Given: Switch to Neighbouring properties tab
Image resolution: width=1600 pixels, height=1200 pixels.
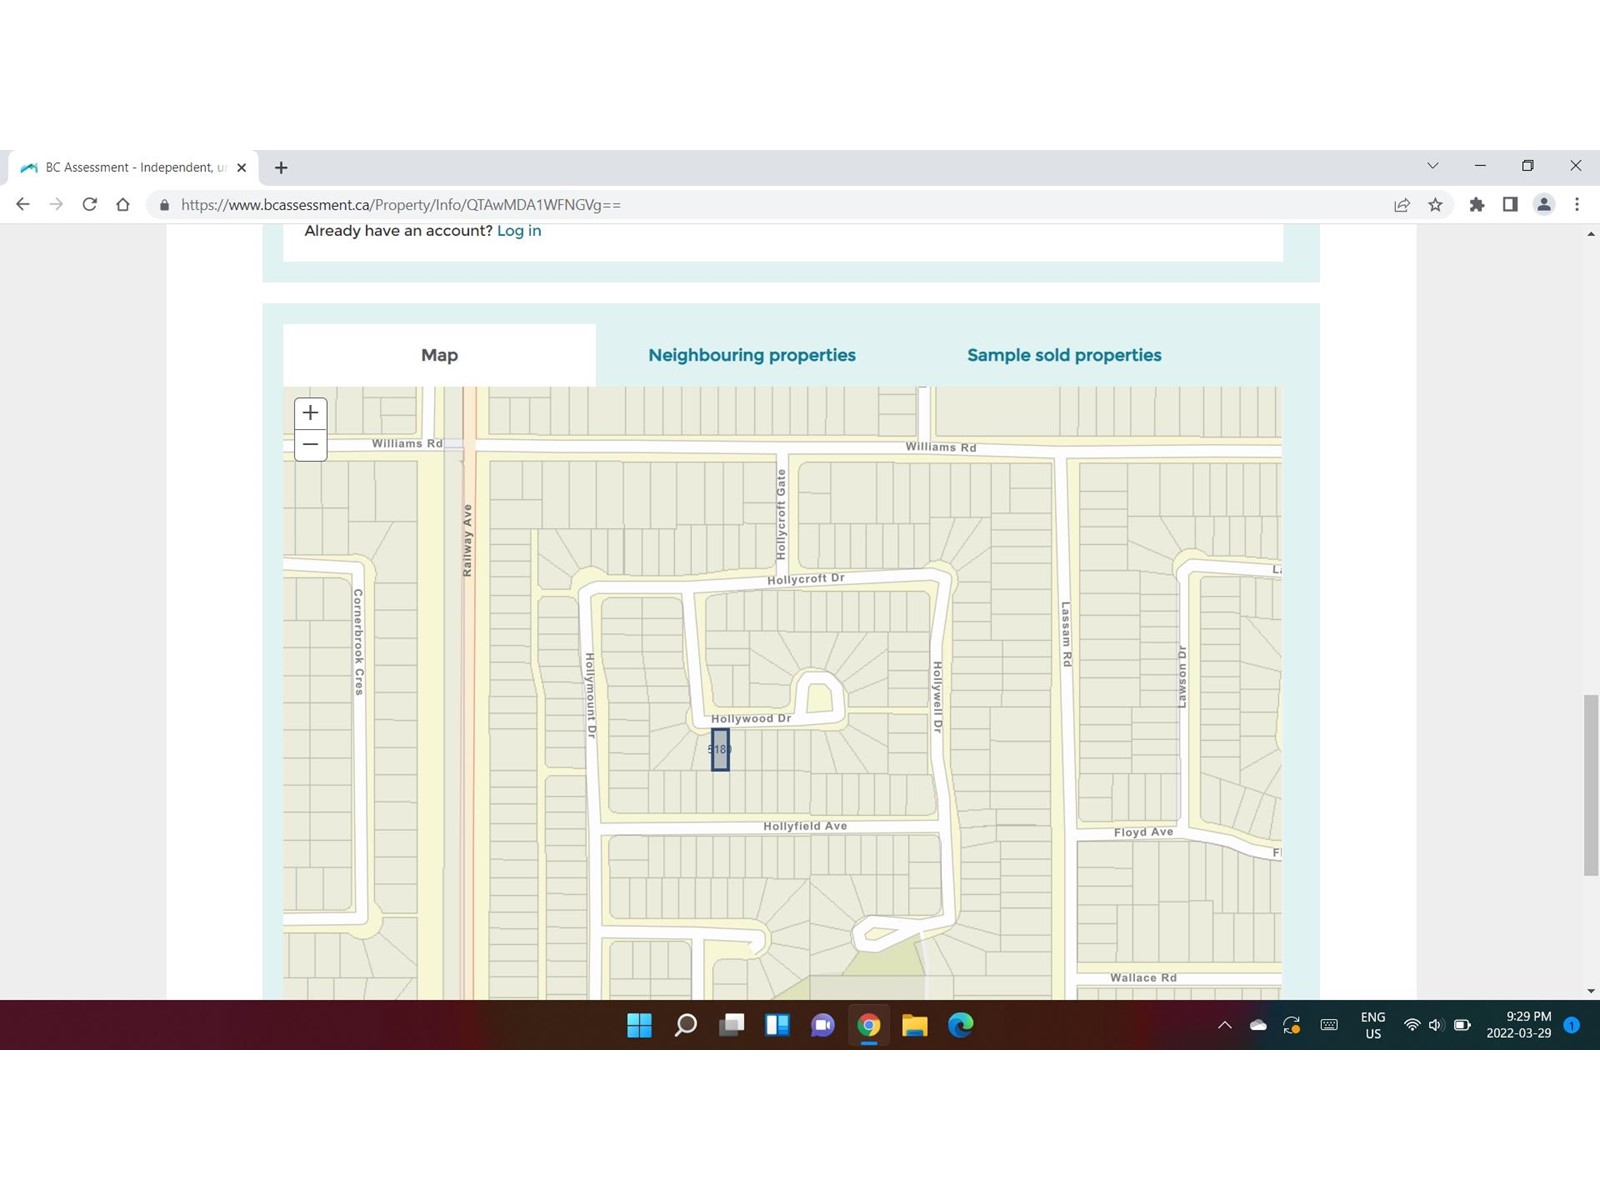Looking at the screenshot, I should pos(751,355).
